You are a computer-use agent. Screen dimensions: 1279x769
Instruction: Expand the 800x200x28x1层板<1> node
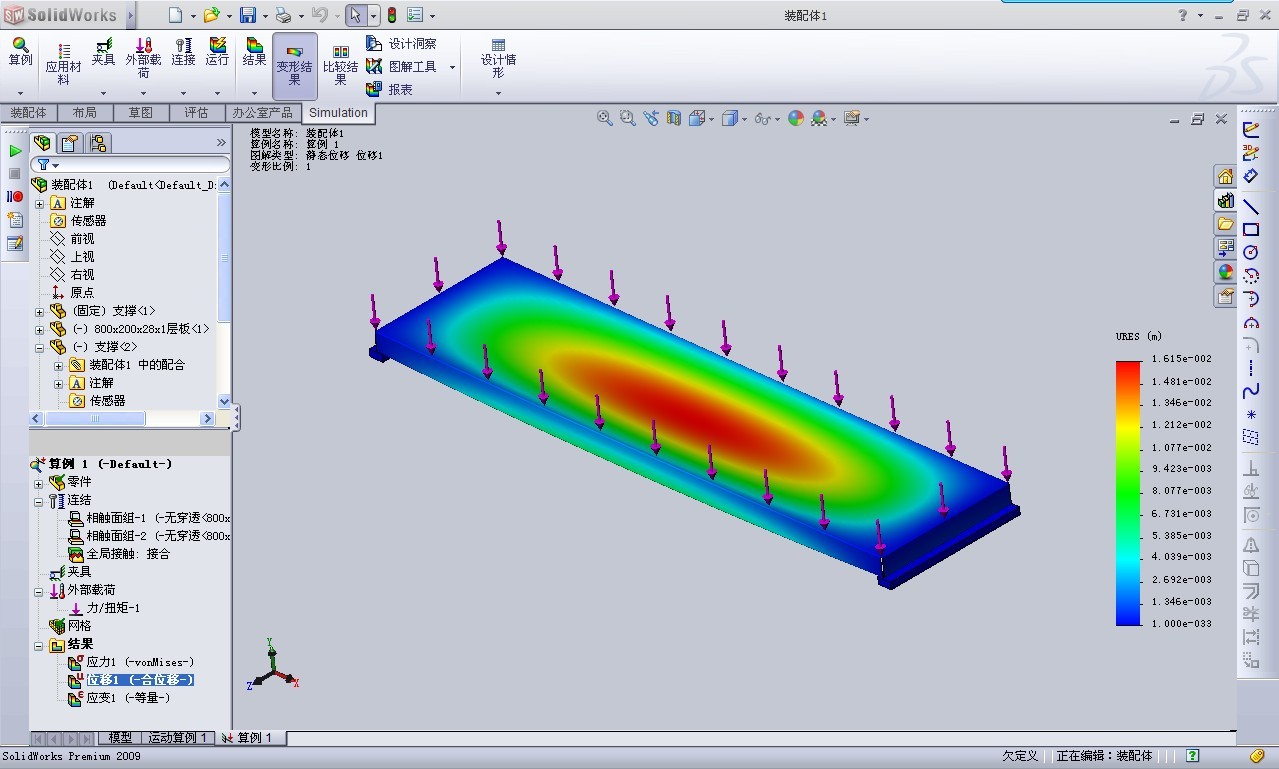click(40, 329)
